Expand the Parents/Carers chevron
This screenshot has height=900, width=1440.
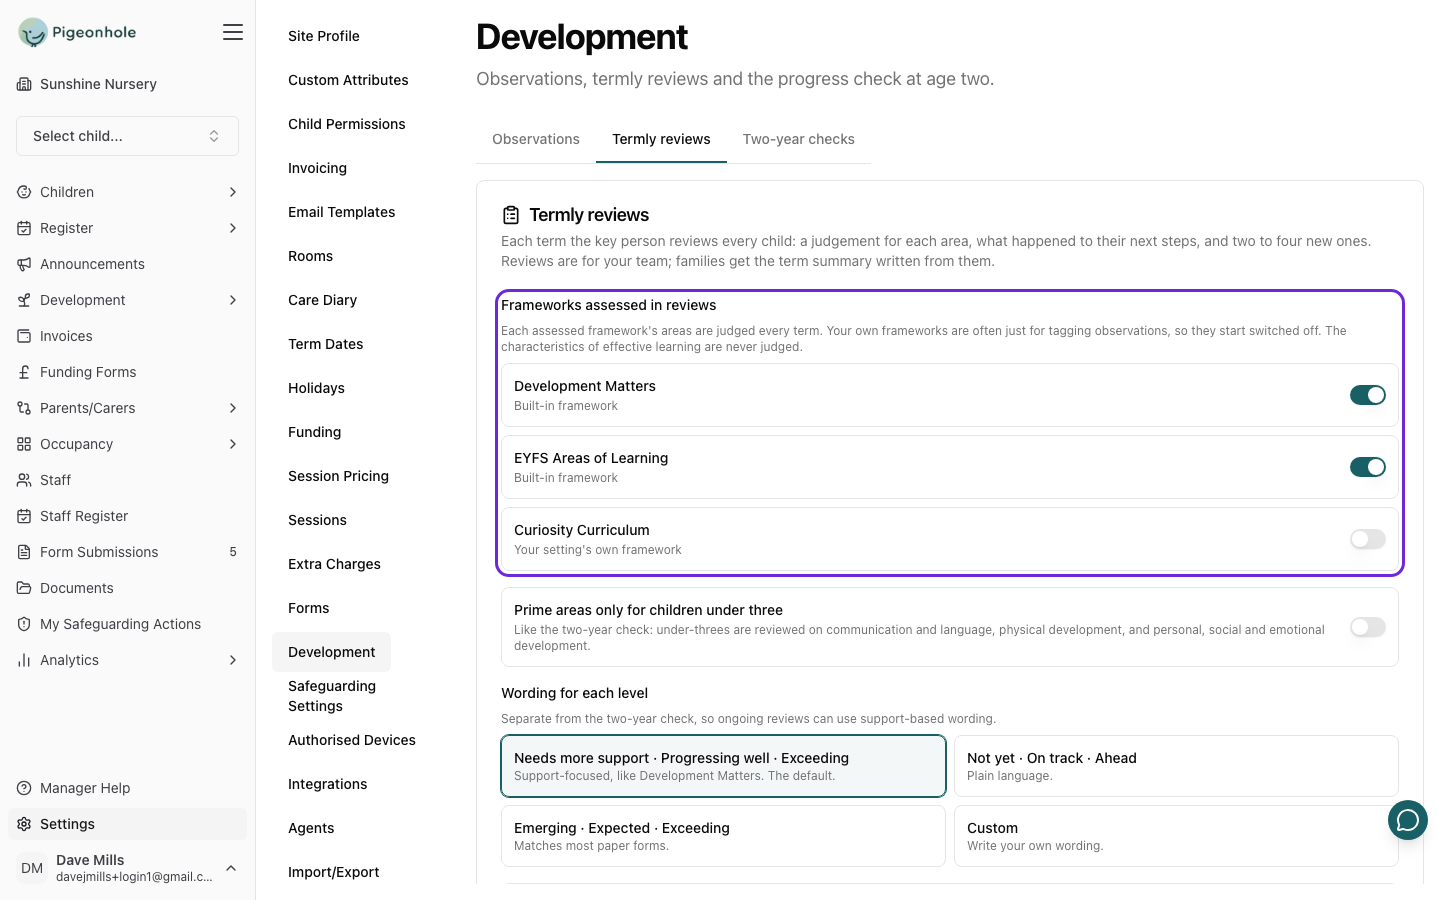click(x=233, y=408)
